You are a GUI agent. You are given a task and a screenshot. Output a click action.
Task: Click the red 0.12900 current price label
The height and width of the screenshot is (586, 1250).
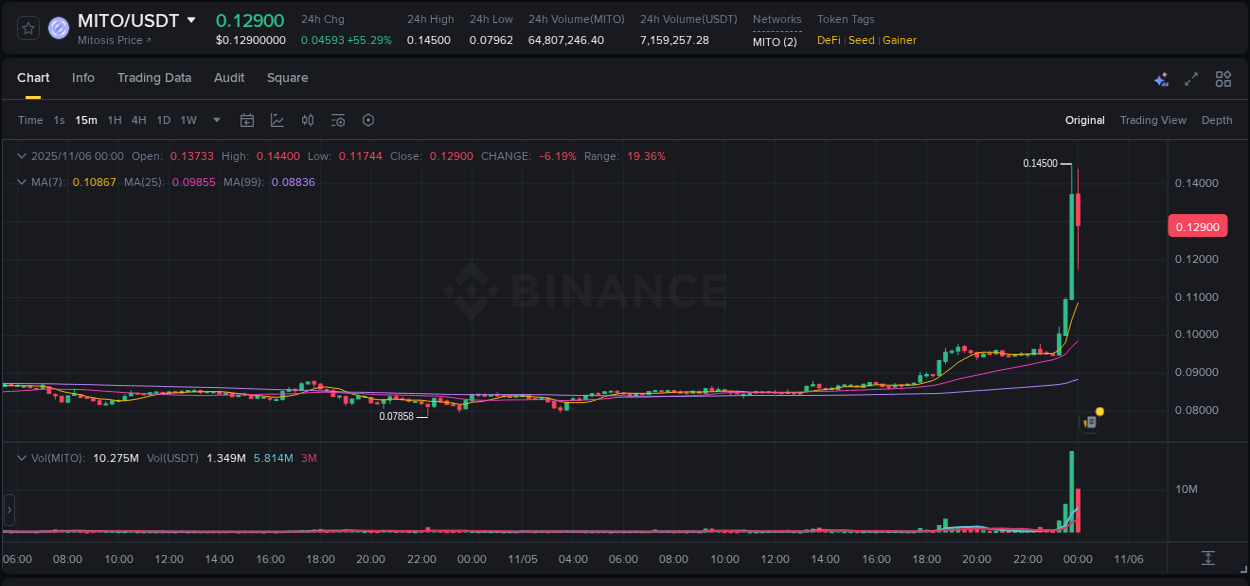click(1197, 226)
